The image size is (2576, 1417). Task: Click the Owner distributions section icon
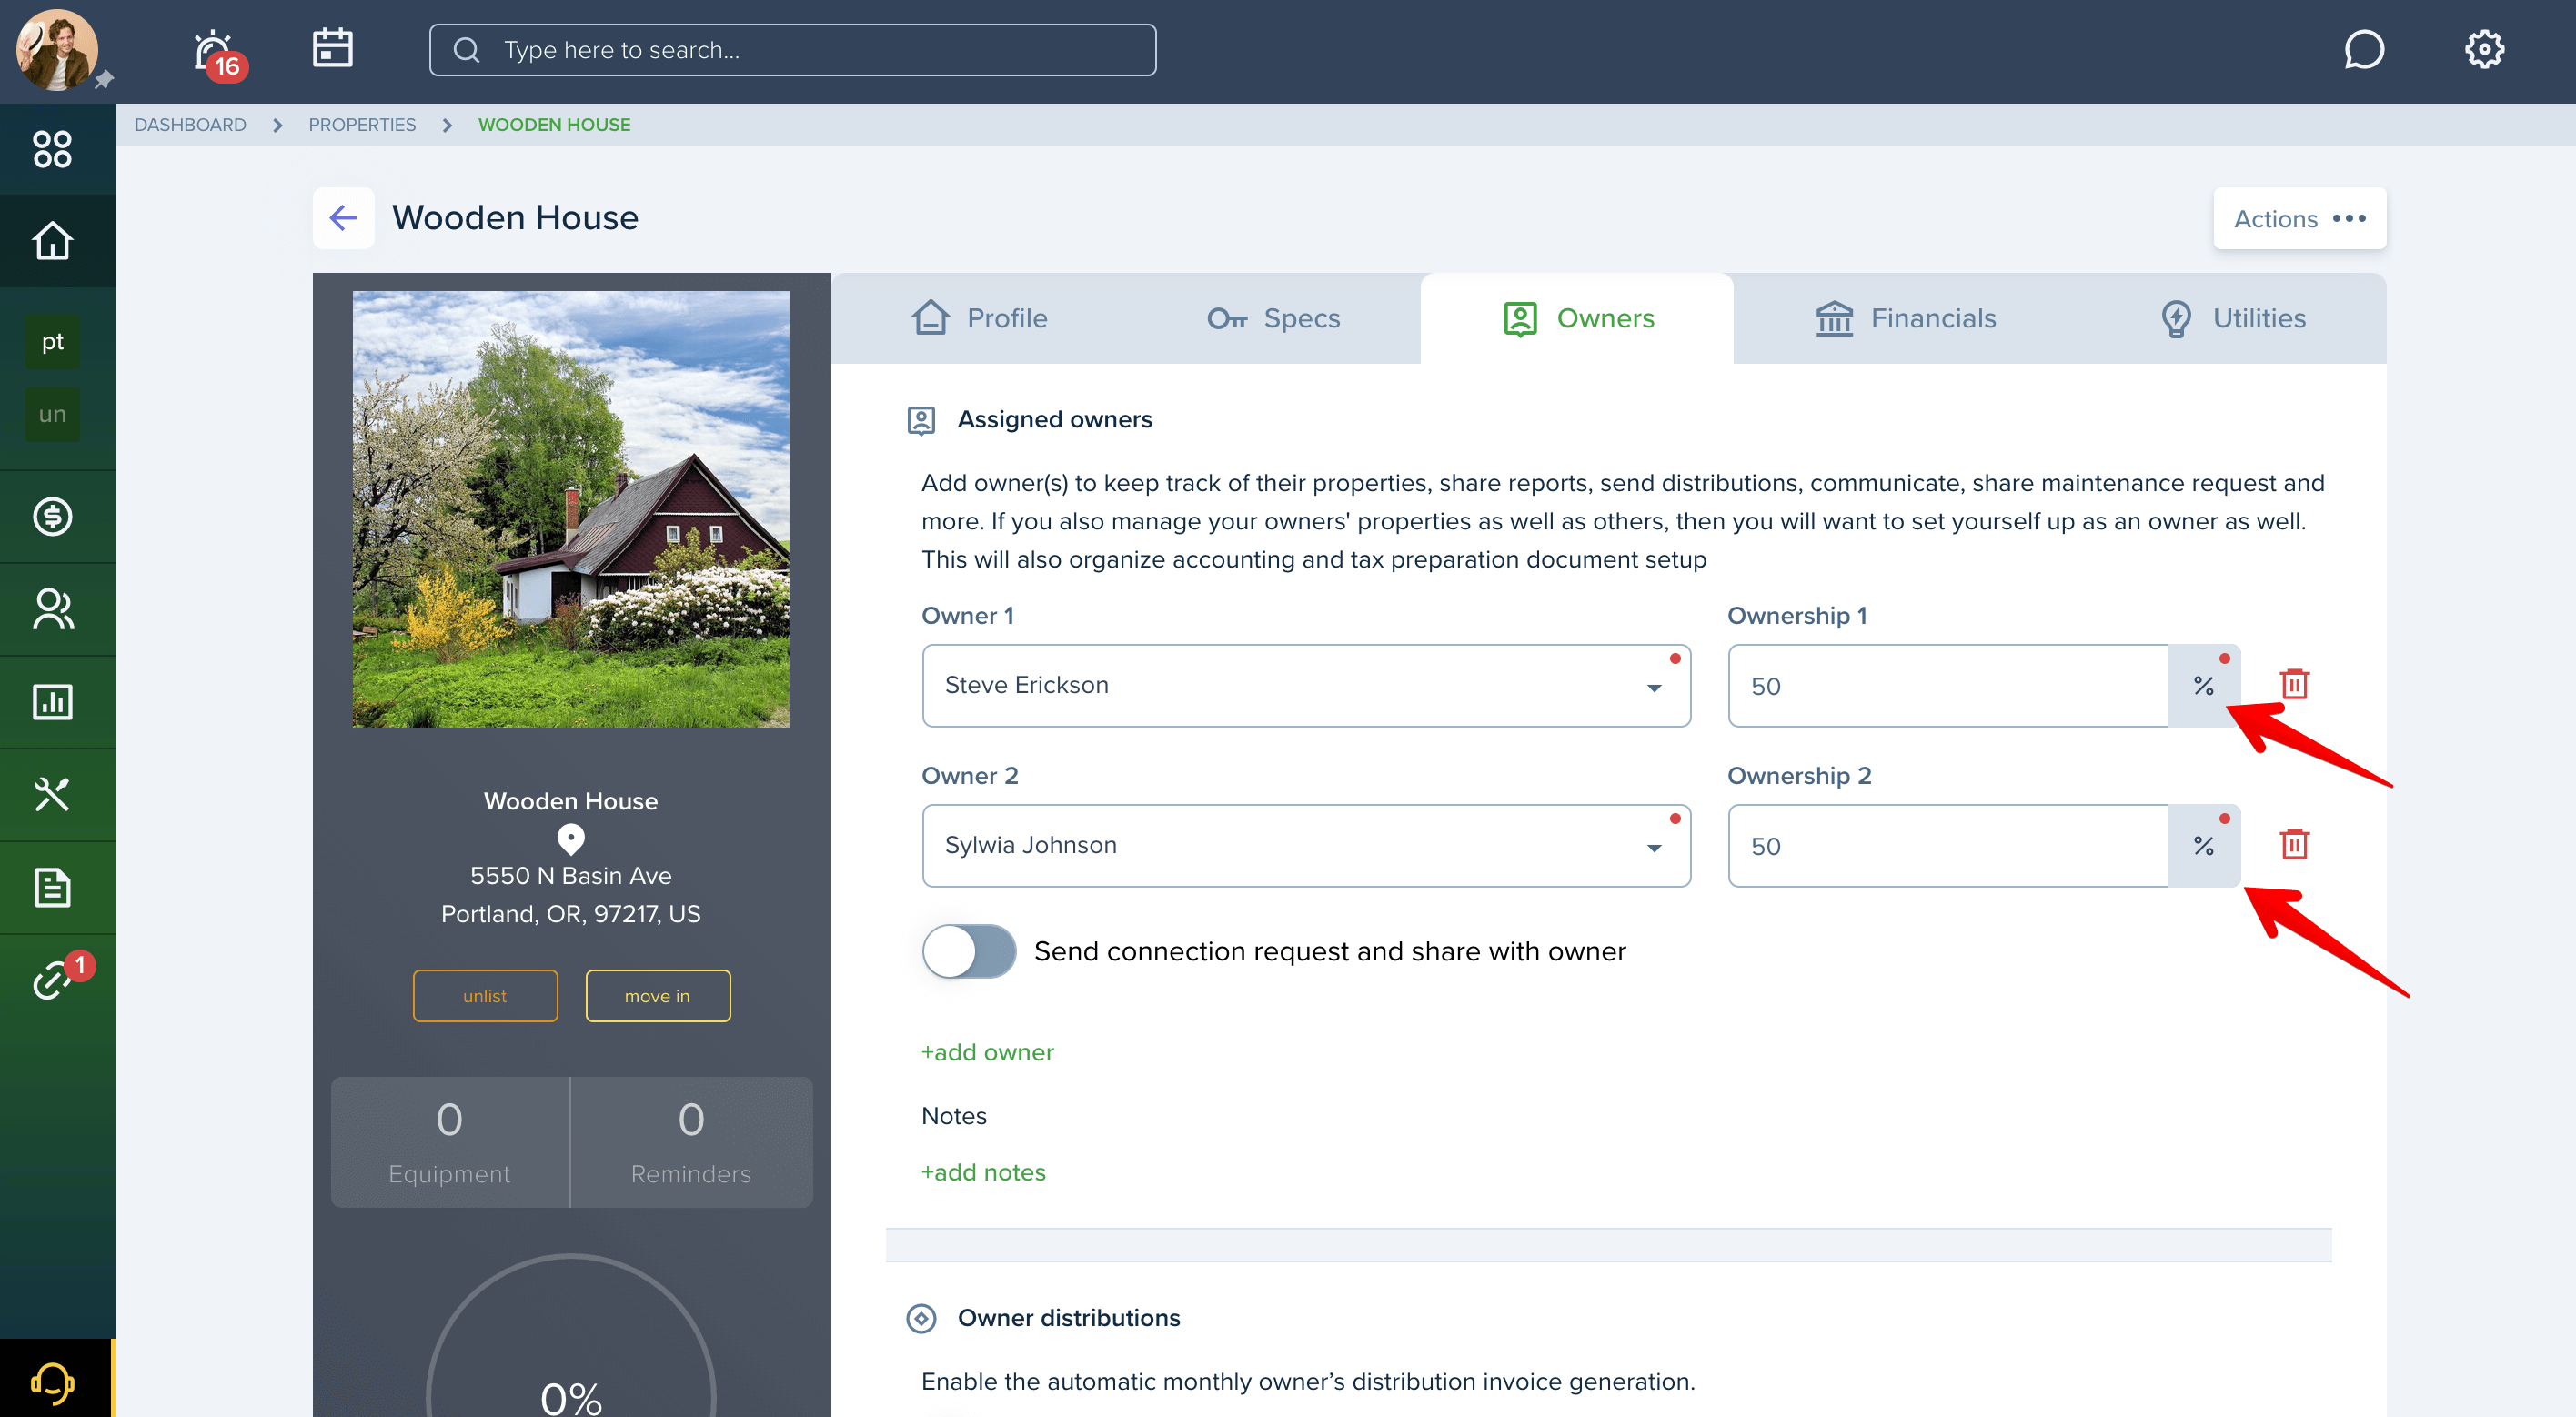921,1318
